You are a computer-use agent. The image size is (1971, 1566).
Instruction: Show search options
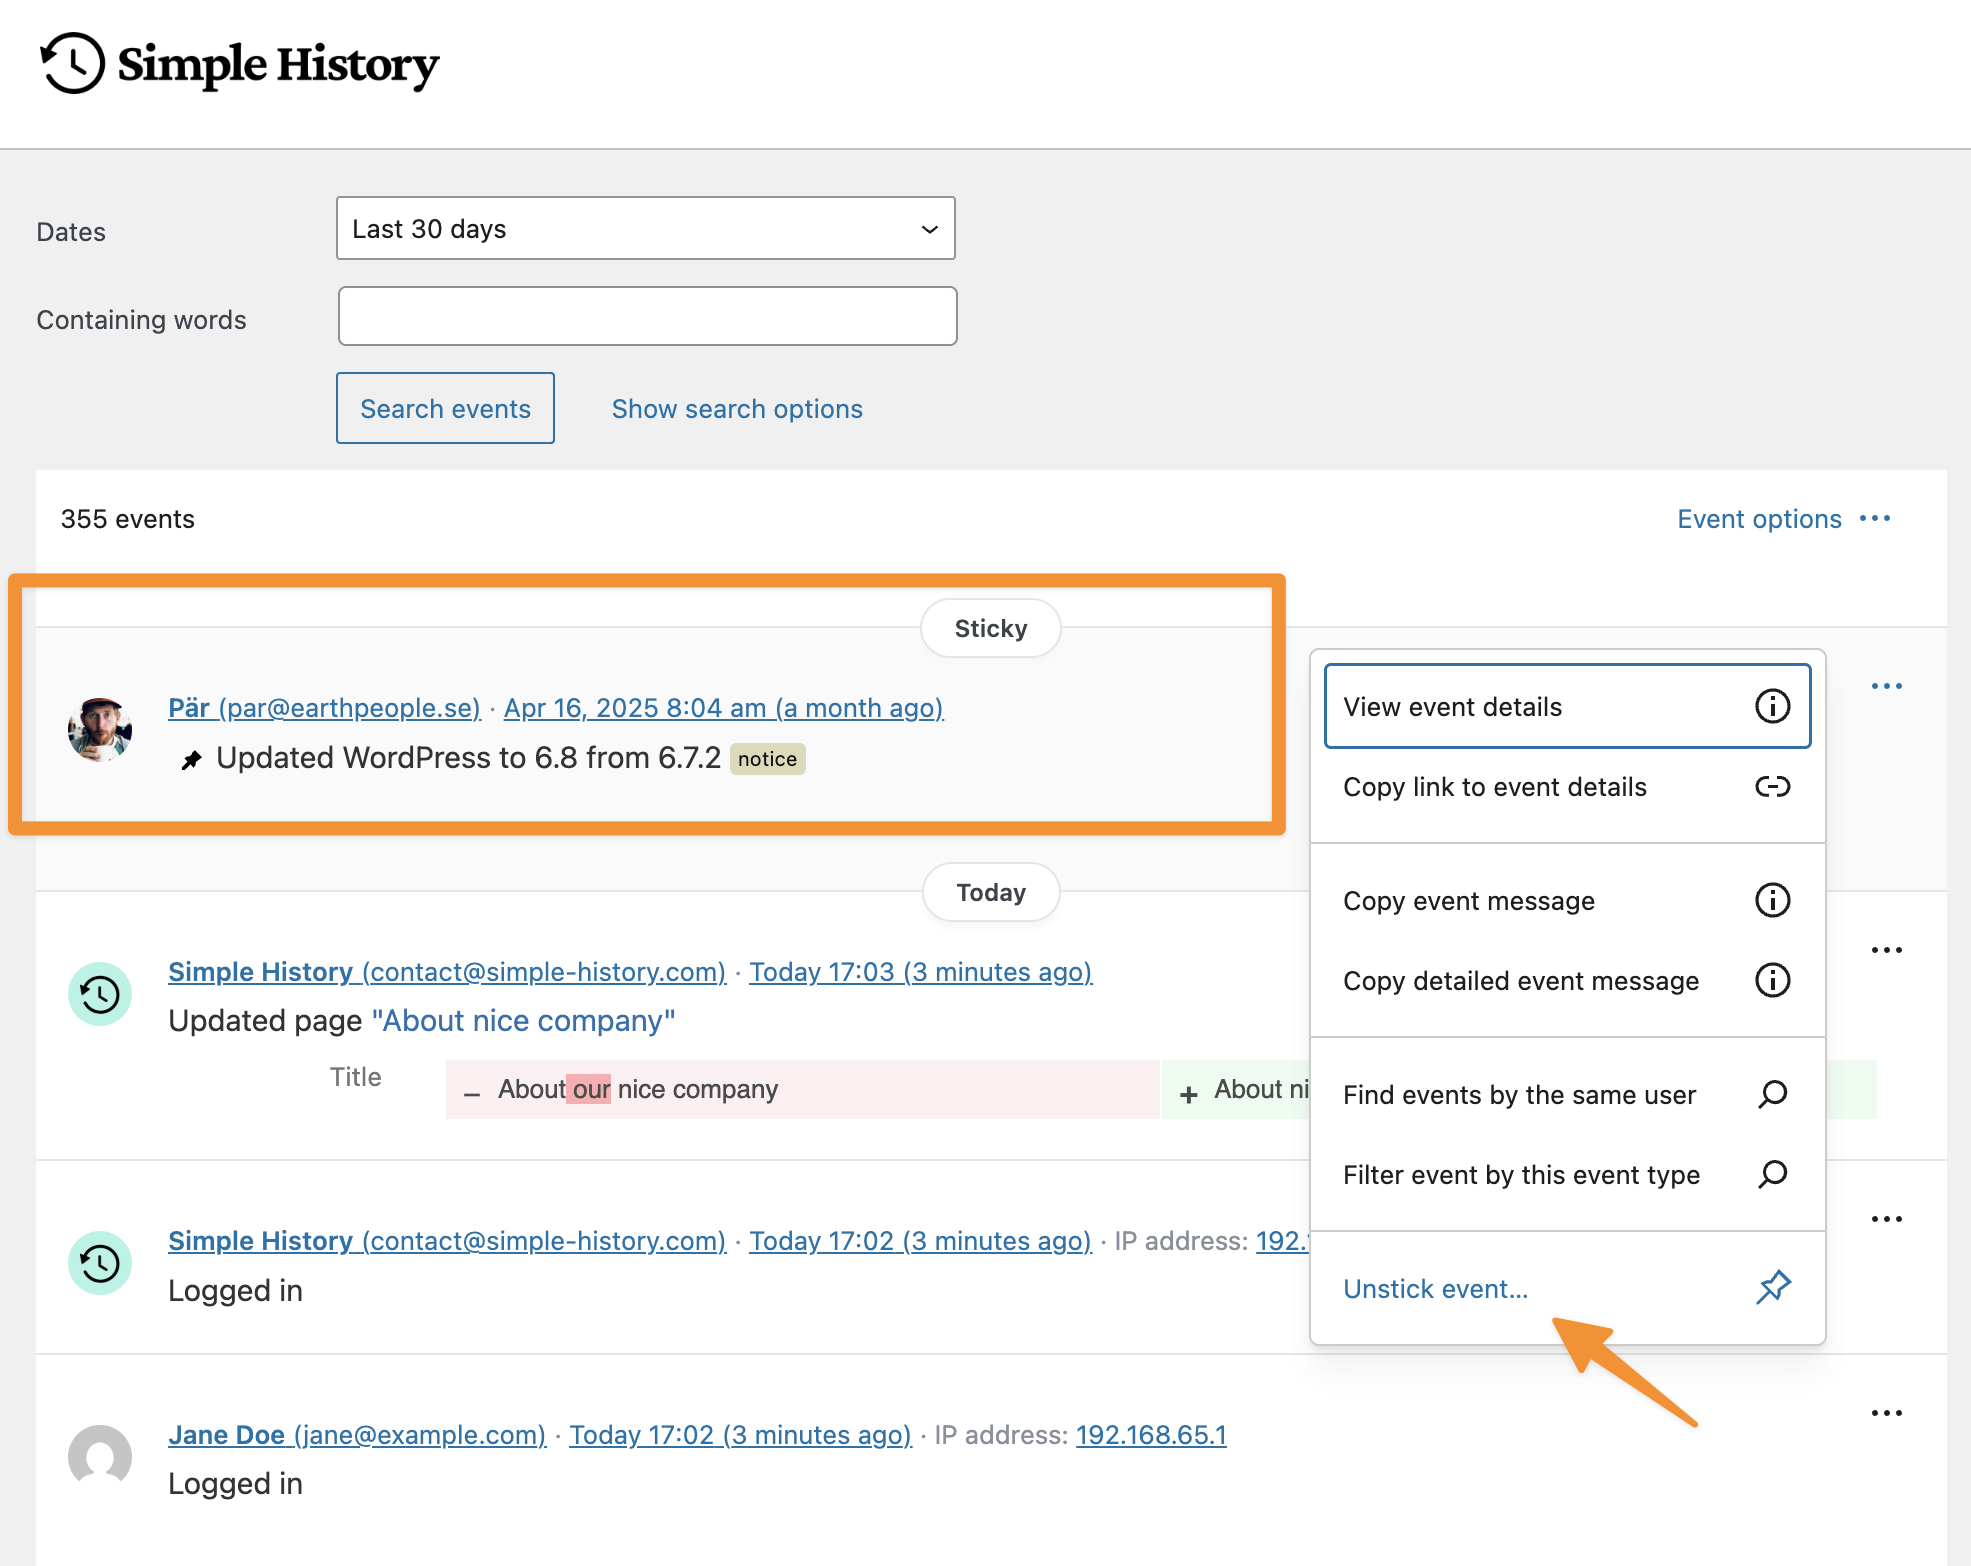click(737, 409)
